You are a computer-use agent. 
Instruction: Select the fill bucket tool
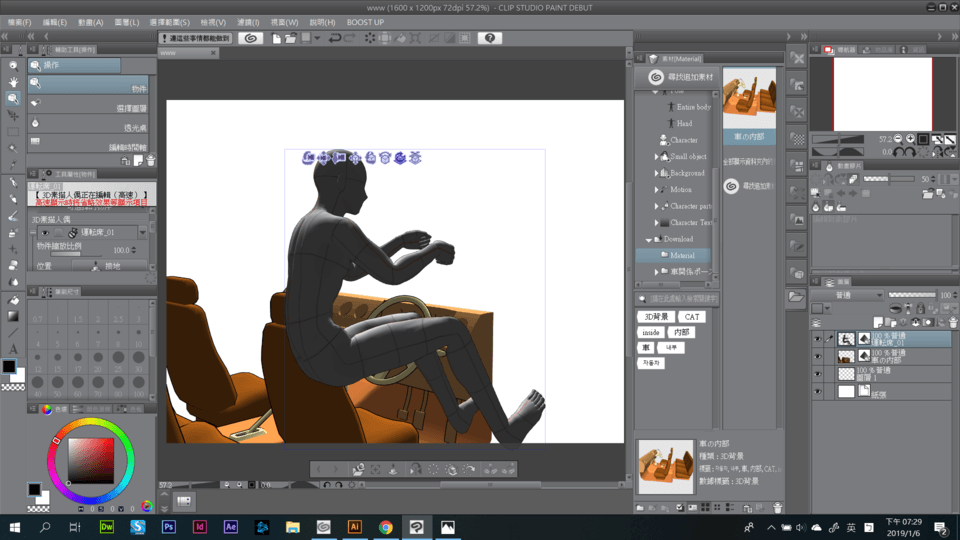pos(13,300)
